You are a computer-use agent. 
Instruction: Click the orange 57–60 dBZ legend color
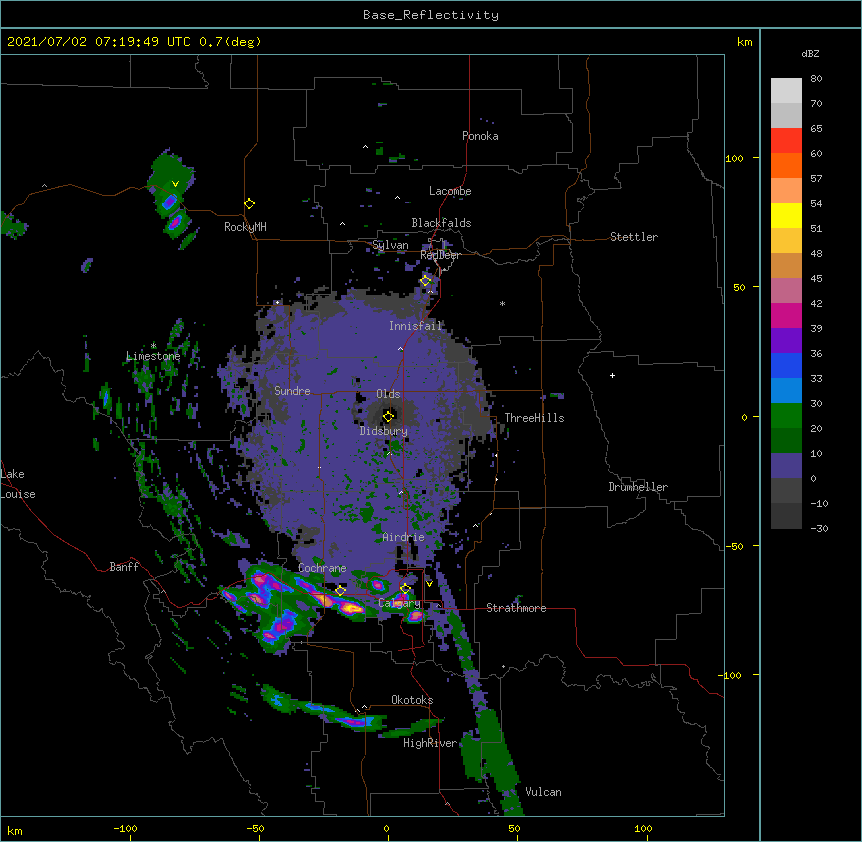pos(786,166)
